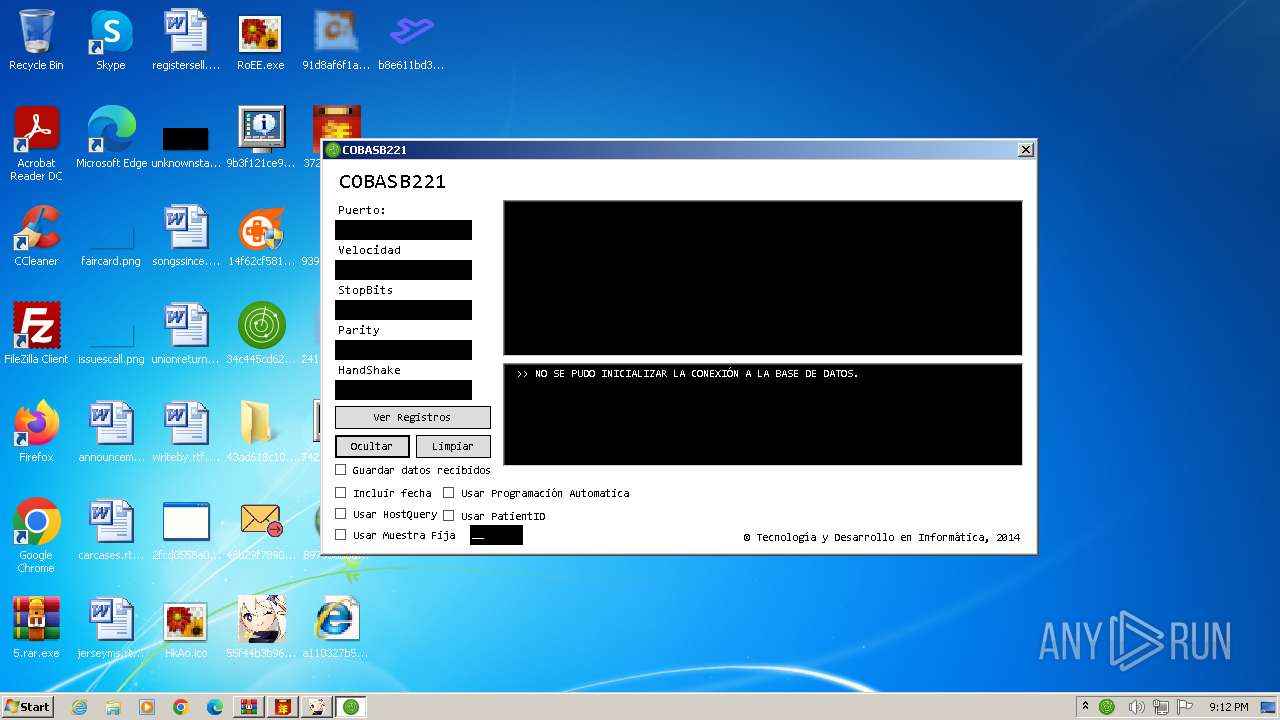
Task: Enable Guardar datos recibidos checkbox
Action: [x=341, y=470]
